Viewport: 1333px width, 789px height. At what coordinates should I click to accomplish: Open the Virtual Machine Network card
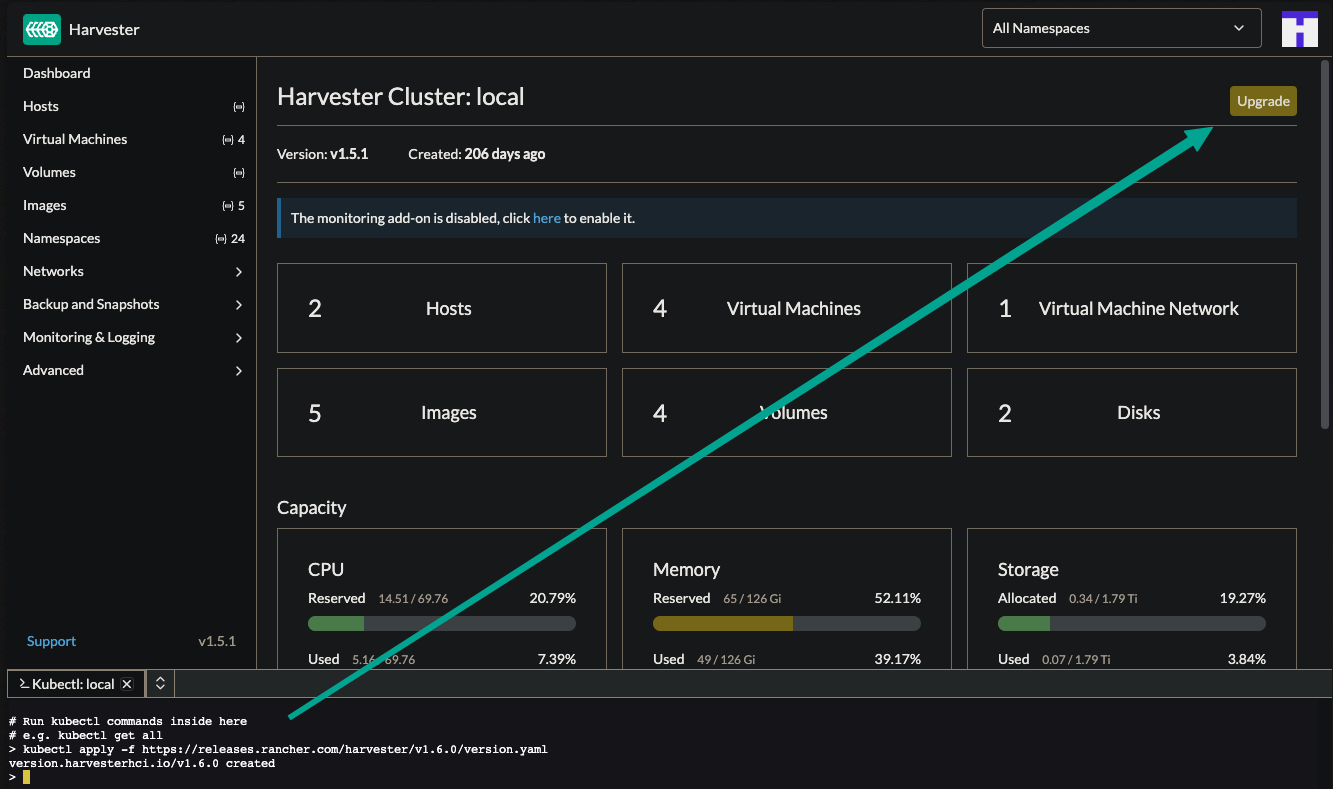(x=1132, y=308)
